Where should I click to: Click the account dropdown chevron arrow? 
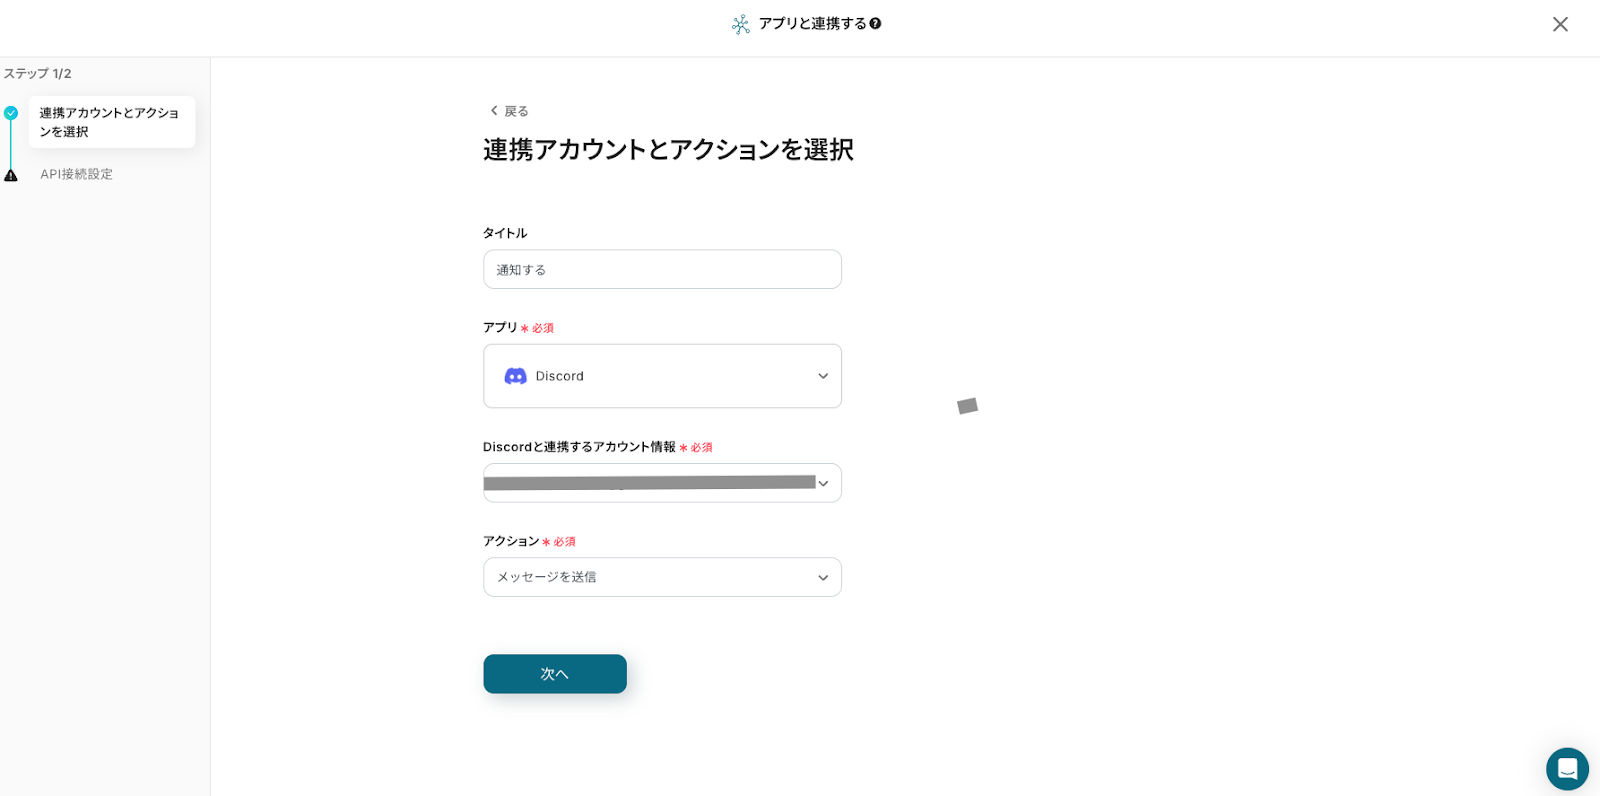point(823,484)
